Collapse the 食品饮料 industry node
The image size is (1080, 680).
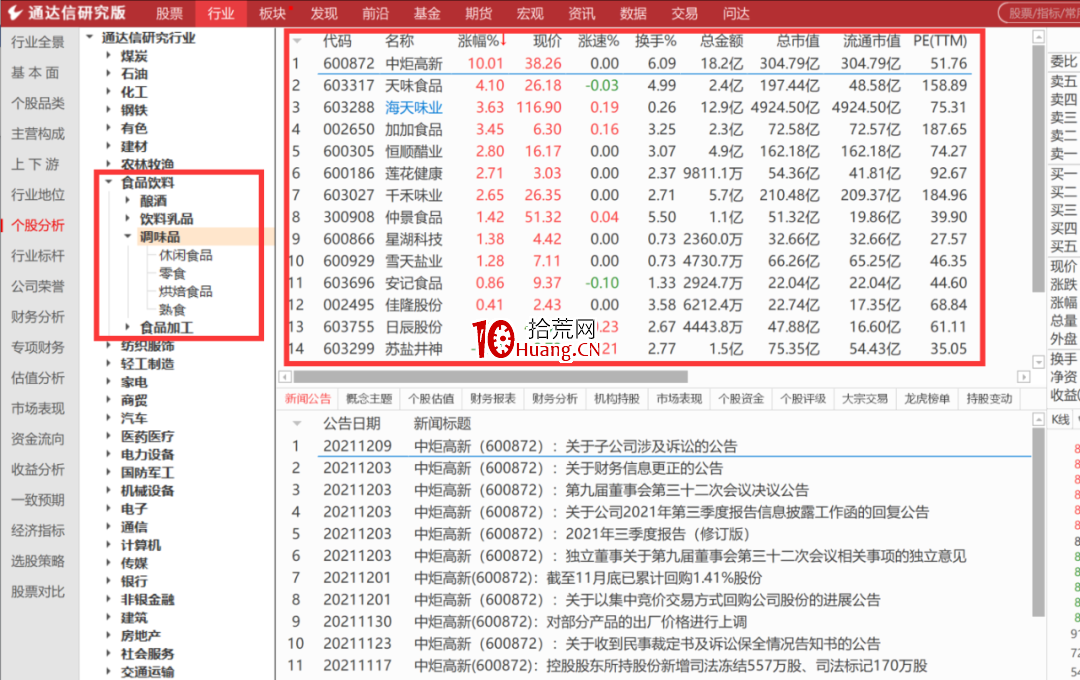pyautogui.click(x=108, y=183)
